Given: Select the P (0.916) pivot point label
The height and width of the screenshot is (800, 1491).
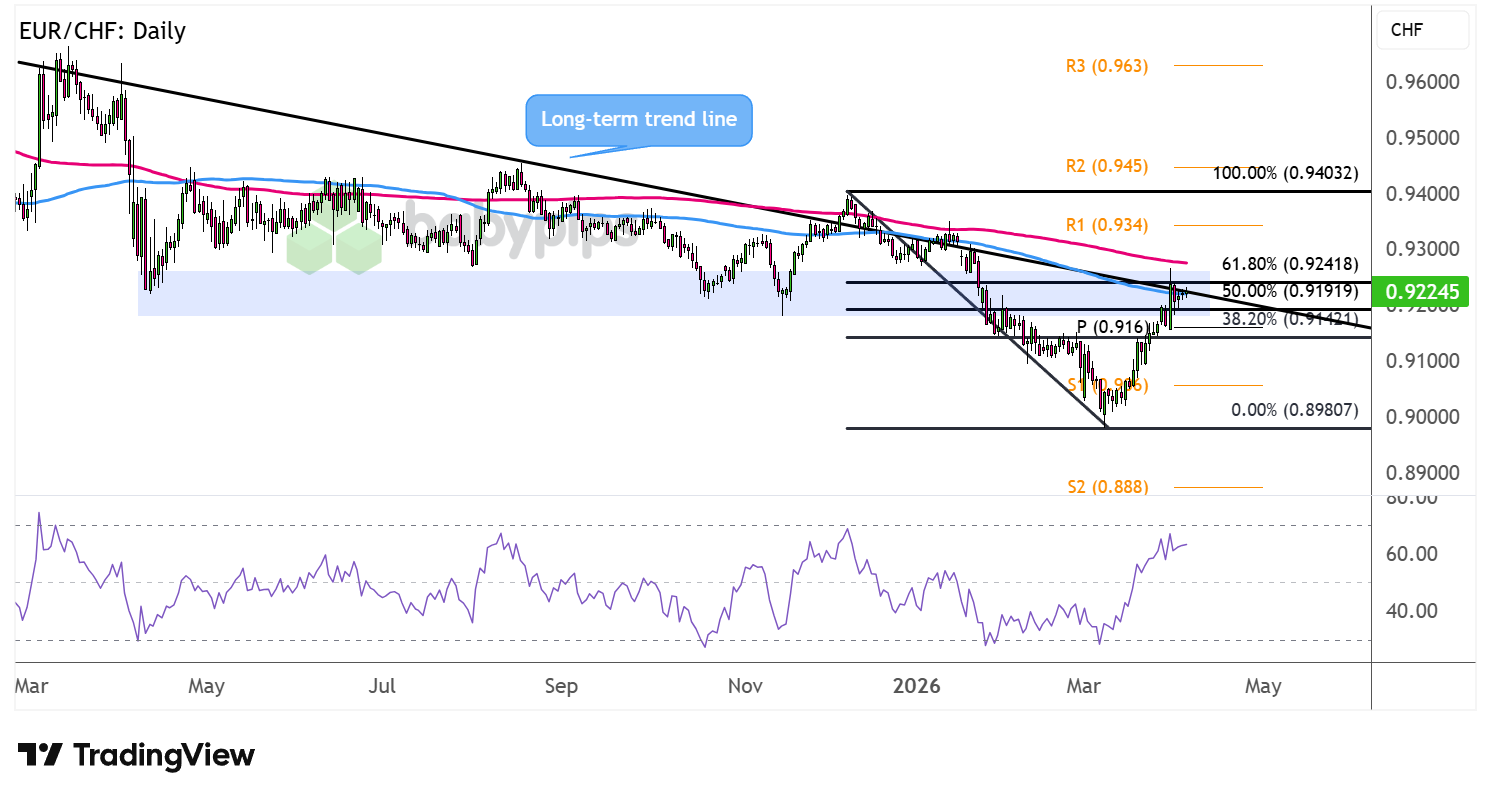Looking at the screenshot, I should [1109, 326].
